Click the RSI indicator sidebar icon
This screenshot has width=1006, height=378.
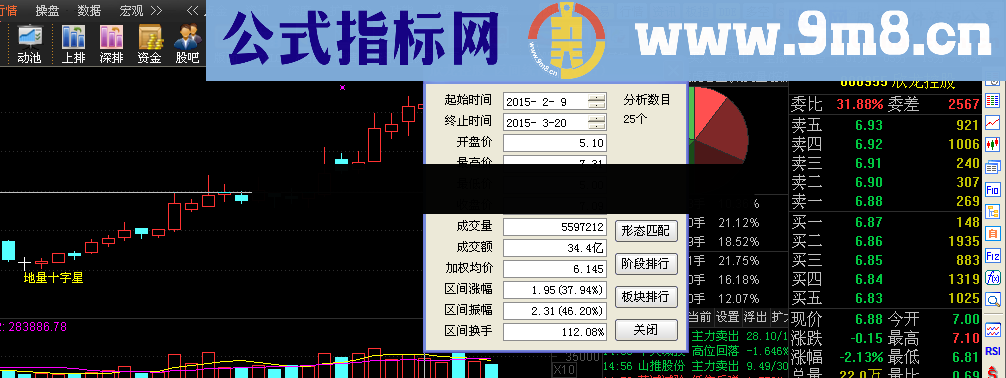pos(993,351)
